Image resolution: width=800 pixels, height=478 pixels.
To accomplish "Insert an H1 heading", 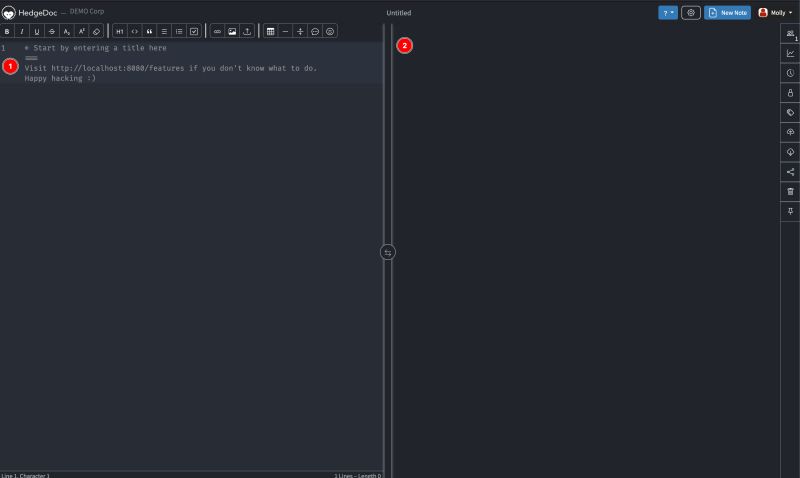I will point(119,32).
